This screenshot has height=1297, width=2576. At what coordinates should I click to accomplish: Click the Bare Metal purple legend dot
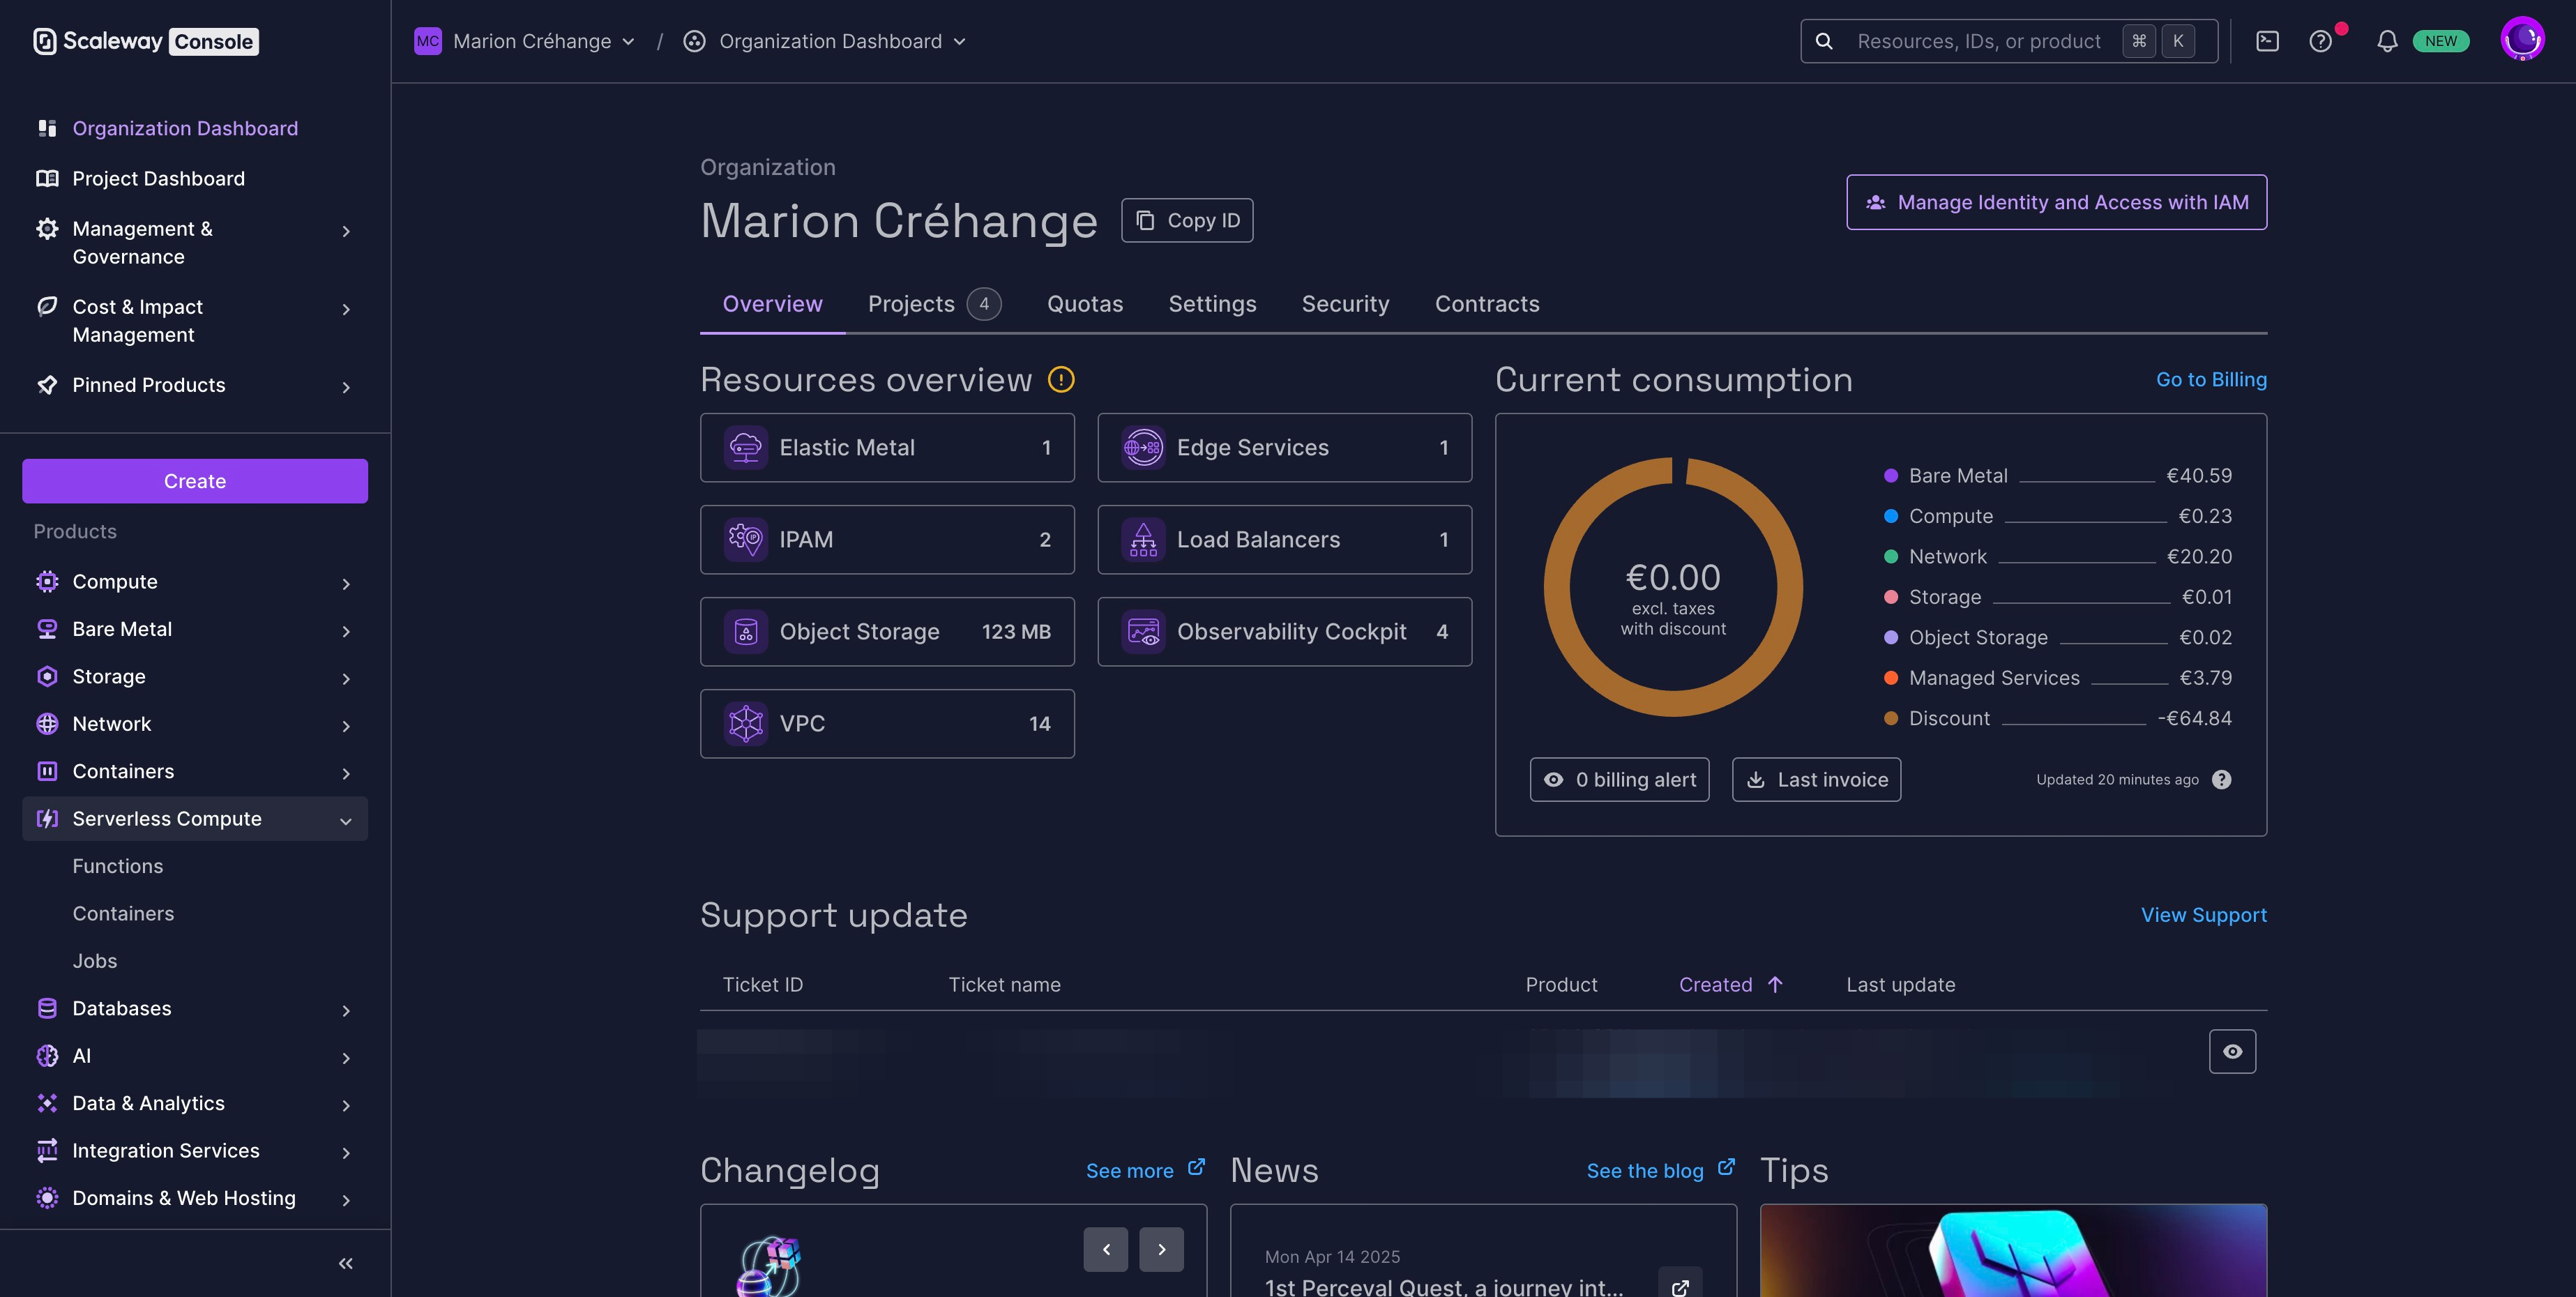tap(1890, 476)
